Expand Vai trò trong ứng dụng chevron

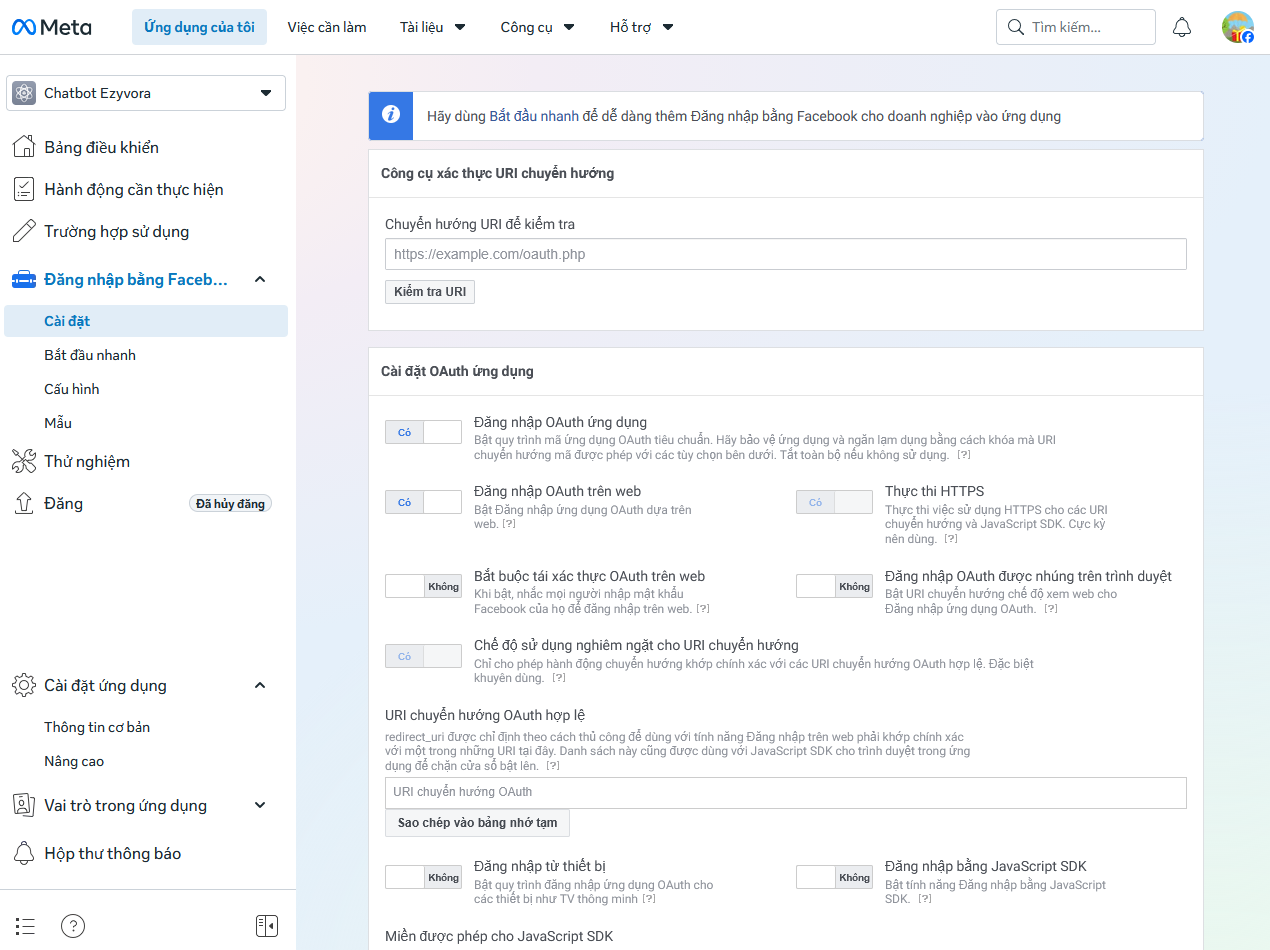pyautogui.click(x=260, y=805)
